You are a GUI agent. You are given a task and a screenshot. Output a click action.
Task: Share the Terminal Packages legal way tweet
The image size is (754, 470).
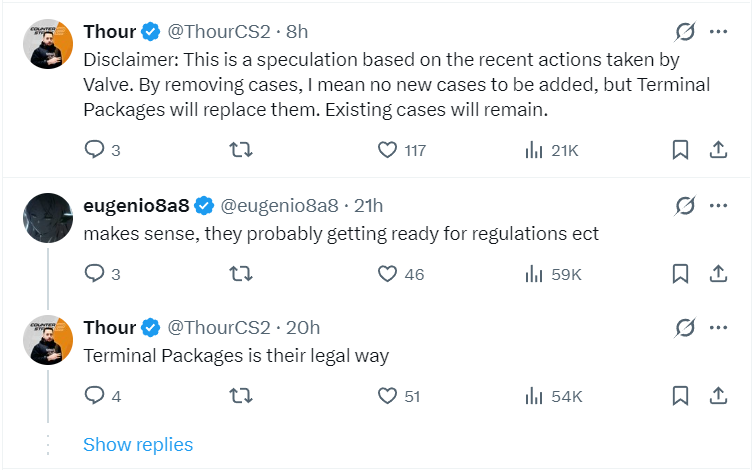coord(717,396)
